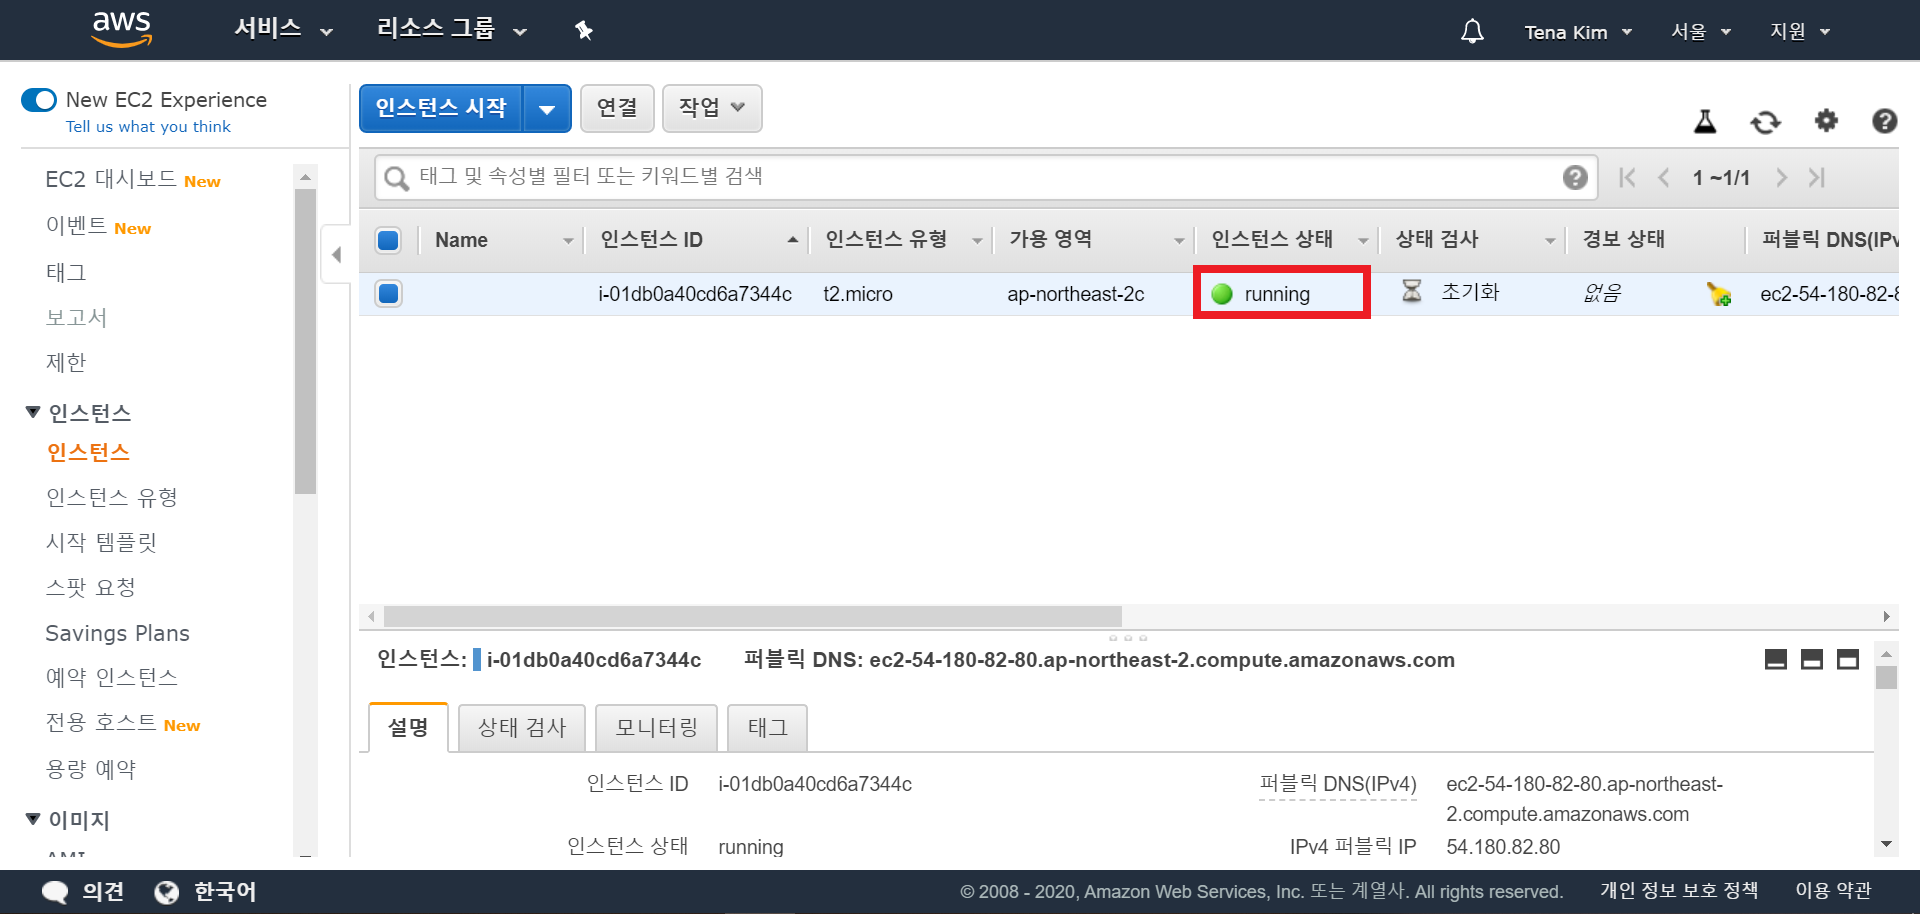Open 시작 템플릿 in sidebar
The height and width of the screenshot is (914, 1920).
[x=101, y=542]
